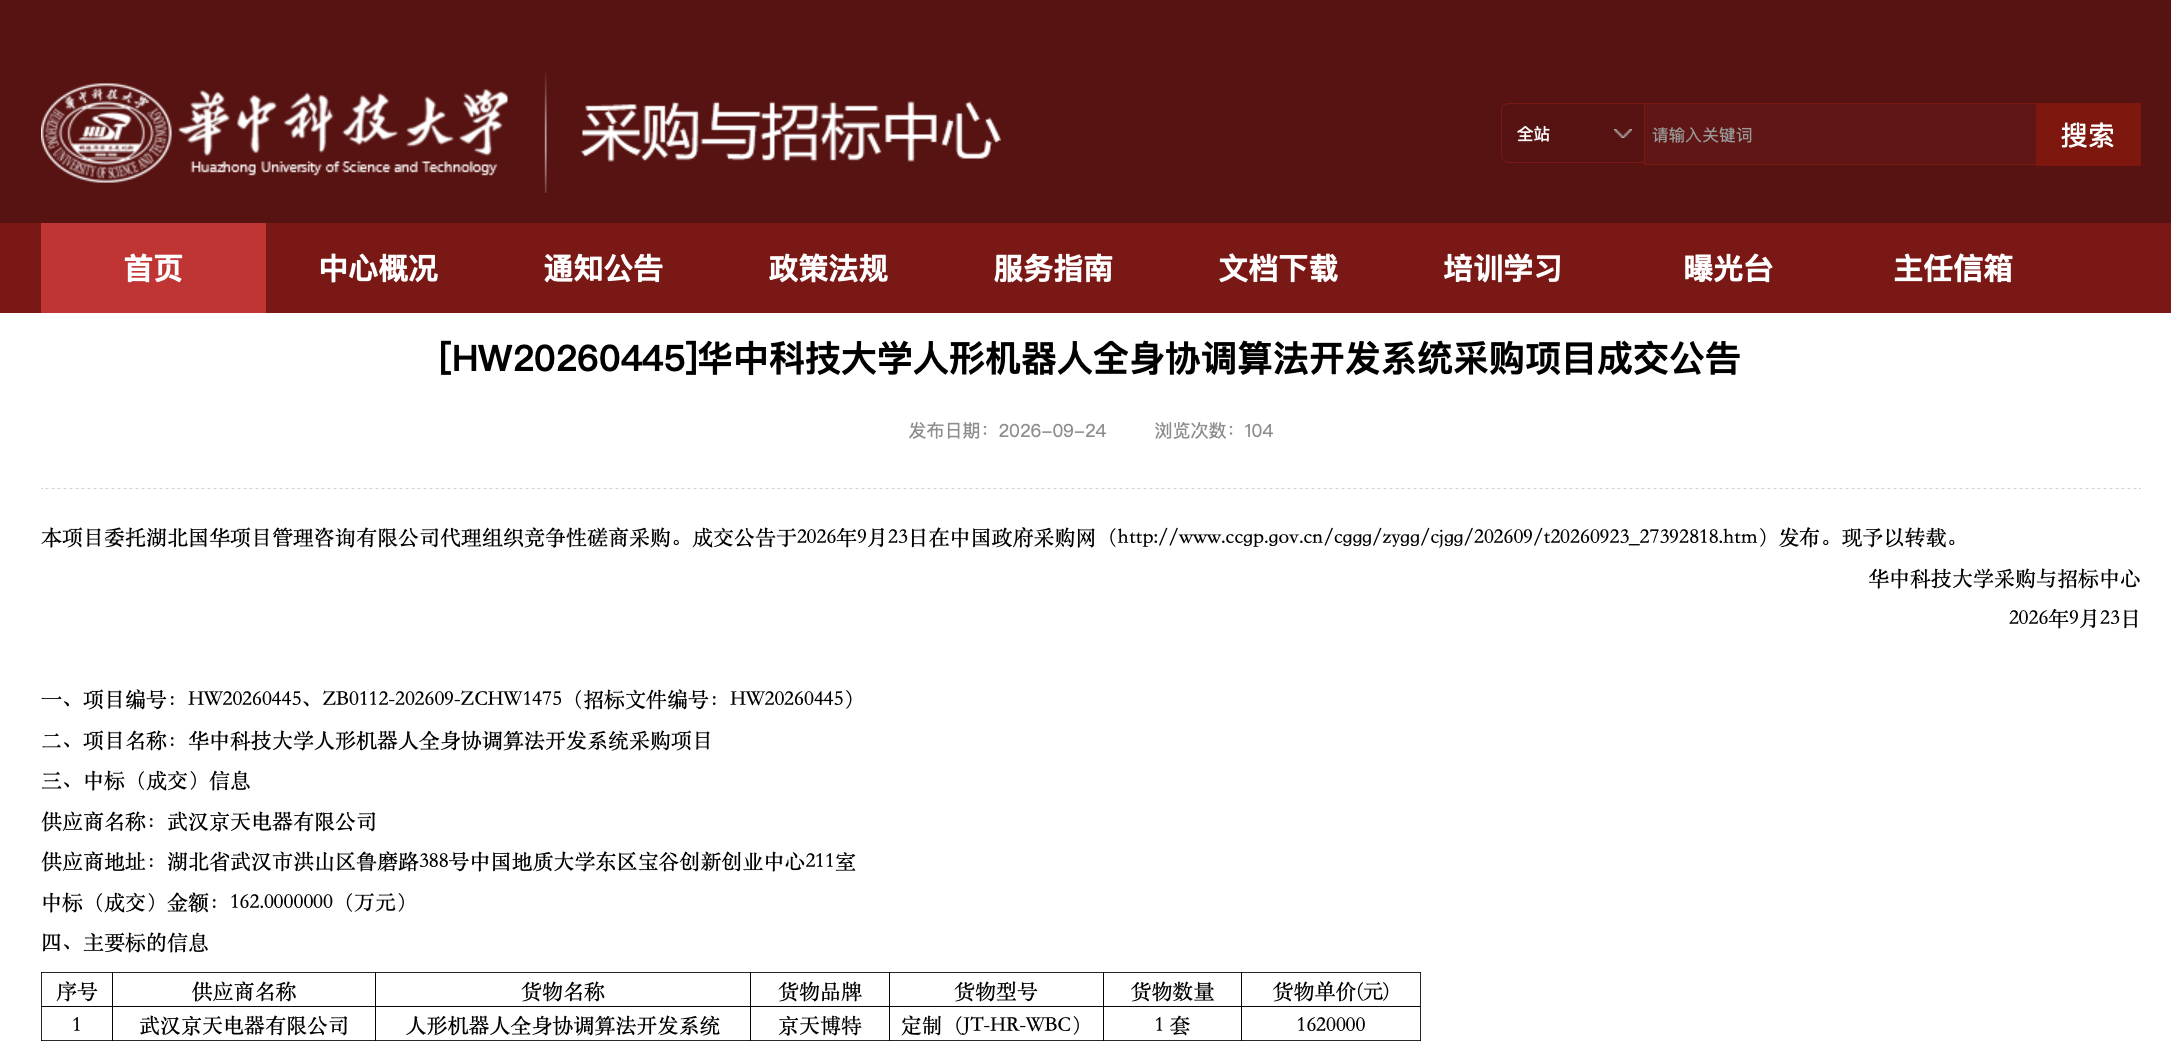Click the 供应商地址 line

tap(449, 861)
